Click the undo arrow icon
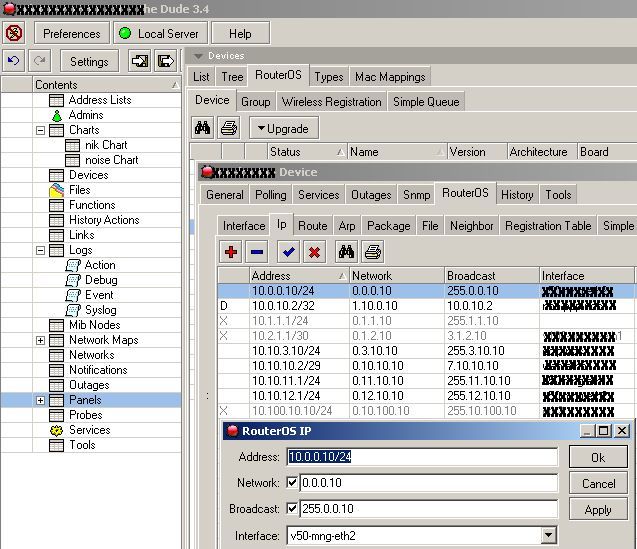The width and height of the screenshot is (637, 549). tap(13, 61)
